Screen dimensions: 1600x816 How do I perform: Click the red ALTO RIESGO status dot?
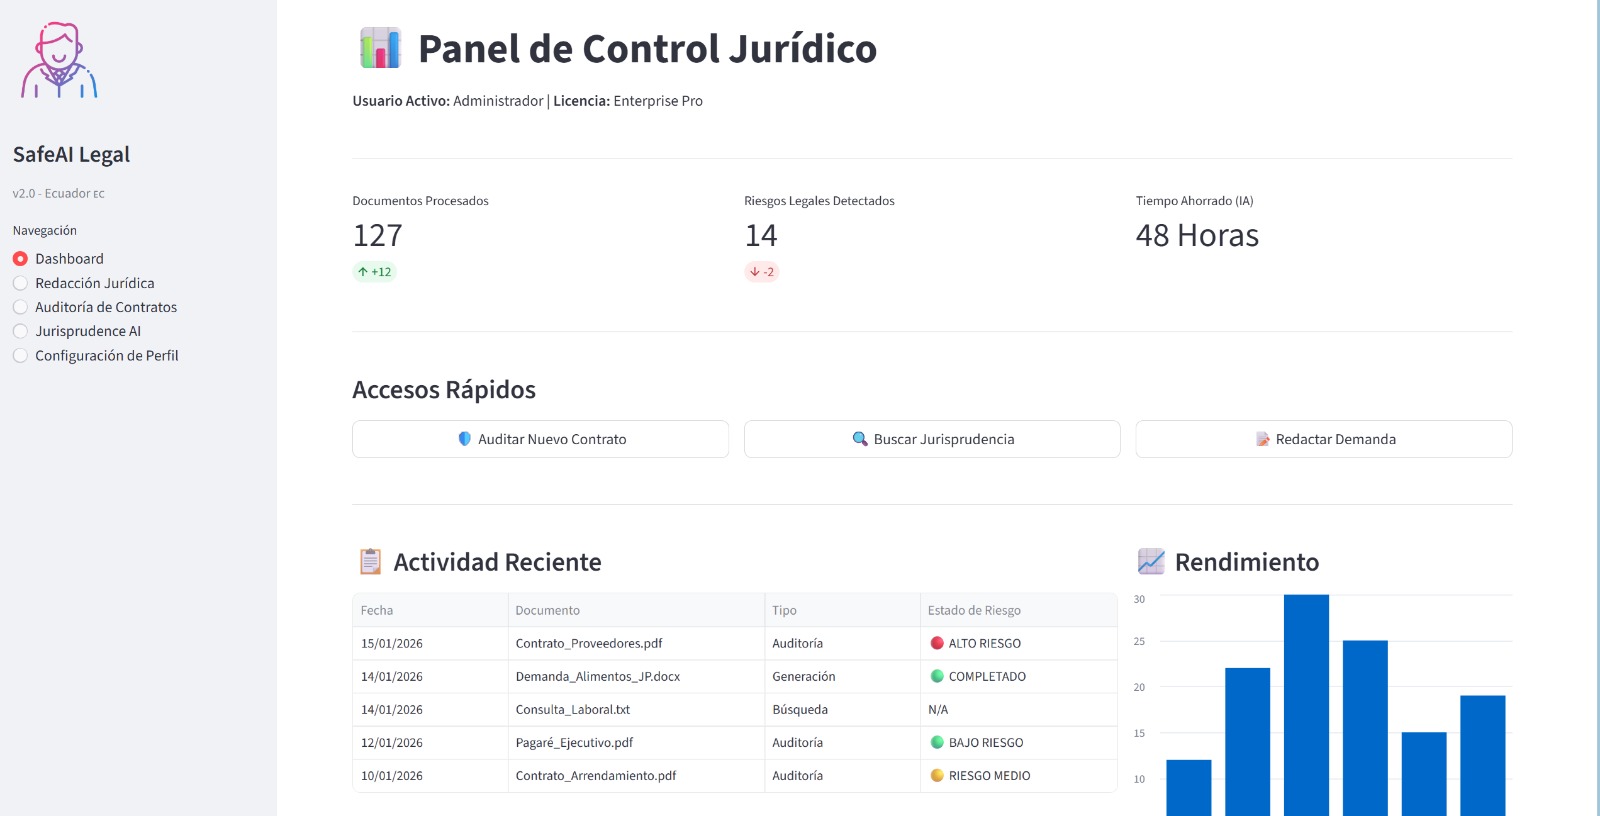[x=937, y=643]
